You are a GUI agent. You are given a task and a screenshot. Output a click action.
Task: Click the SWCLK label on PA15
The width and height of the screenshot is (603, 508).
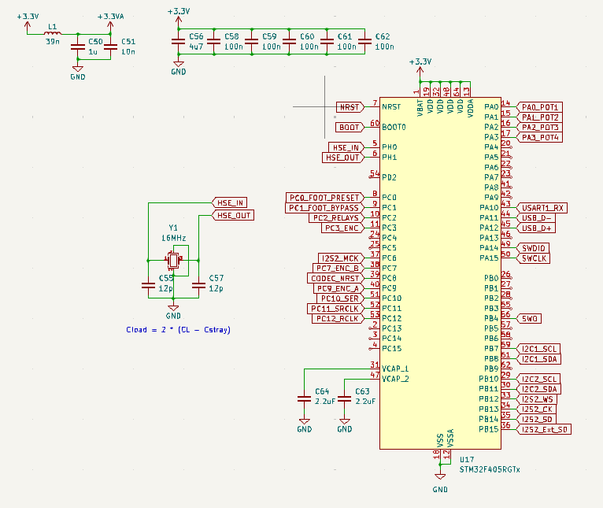[x=534, y=258]
